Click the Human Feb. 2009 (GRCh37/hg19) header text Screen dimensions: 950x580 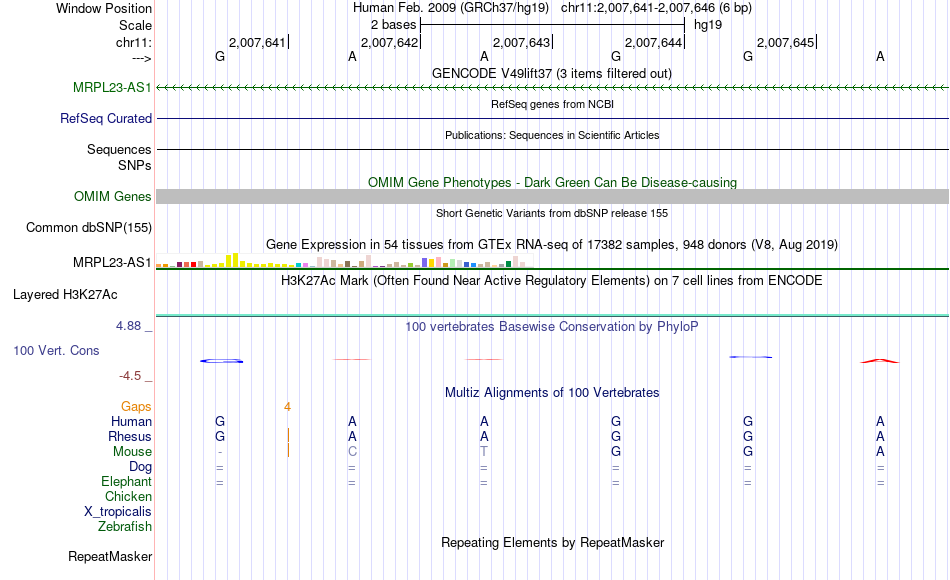tap(451, 8)
